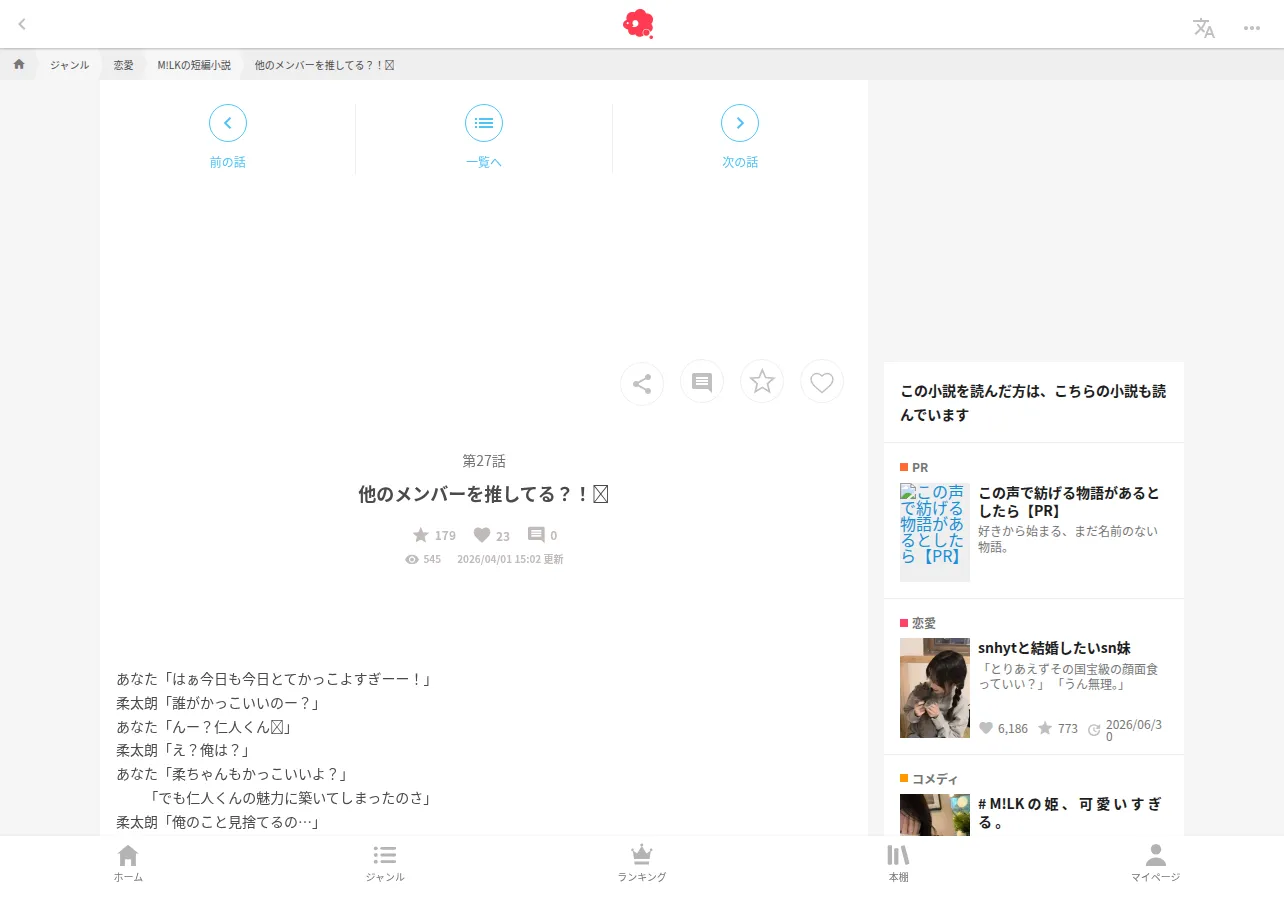Click the heart count 23
Viewport: 1284px width, 900px height.
492,535
